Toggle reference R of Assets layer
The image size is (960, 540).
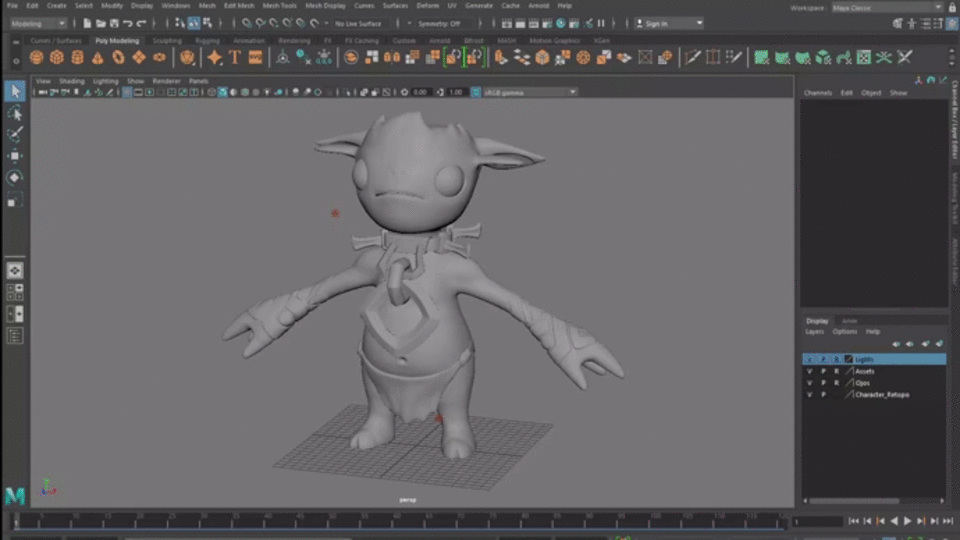pos(836,371)
